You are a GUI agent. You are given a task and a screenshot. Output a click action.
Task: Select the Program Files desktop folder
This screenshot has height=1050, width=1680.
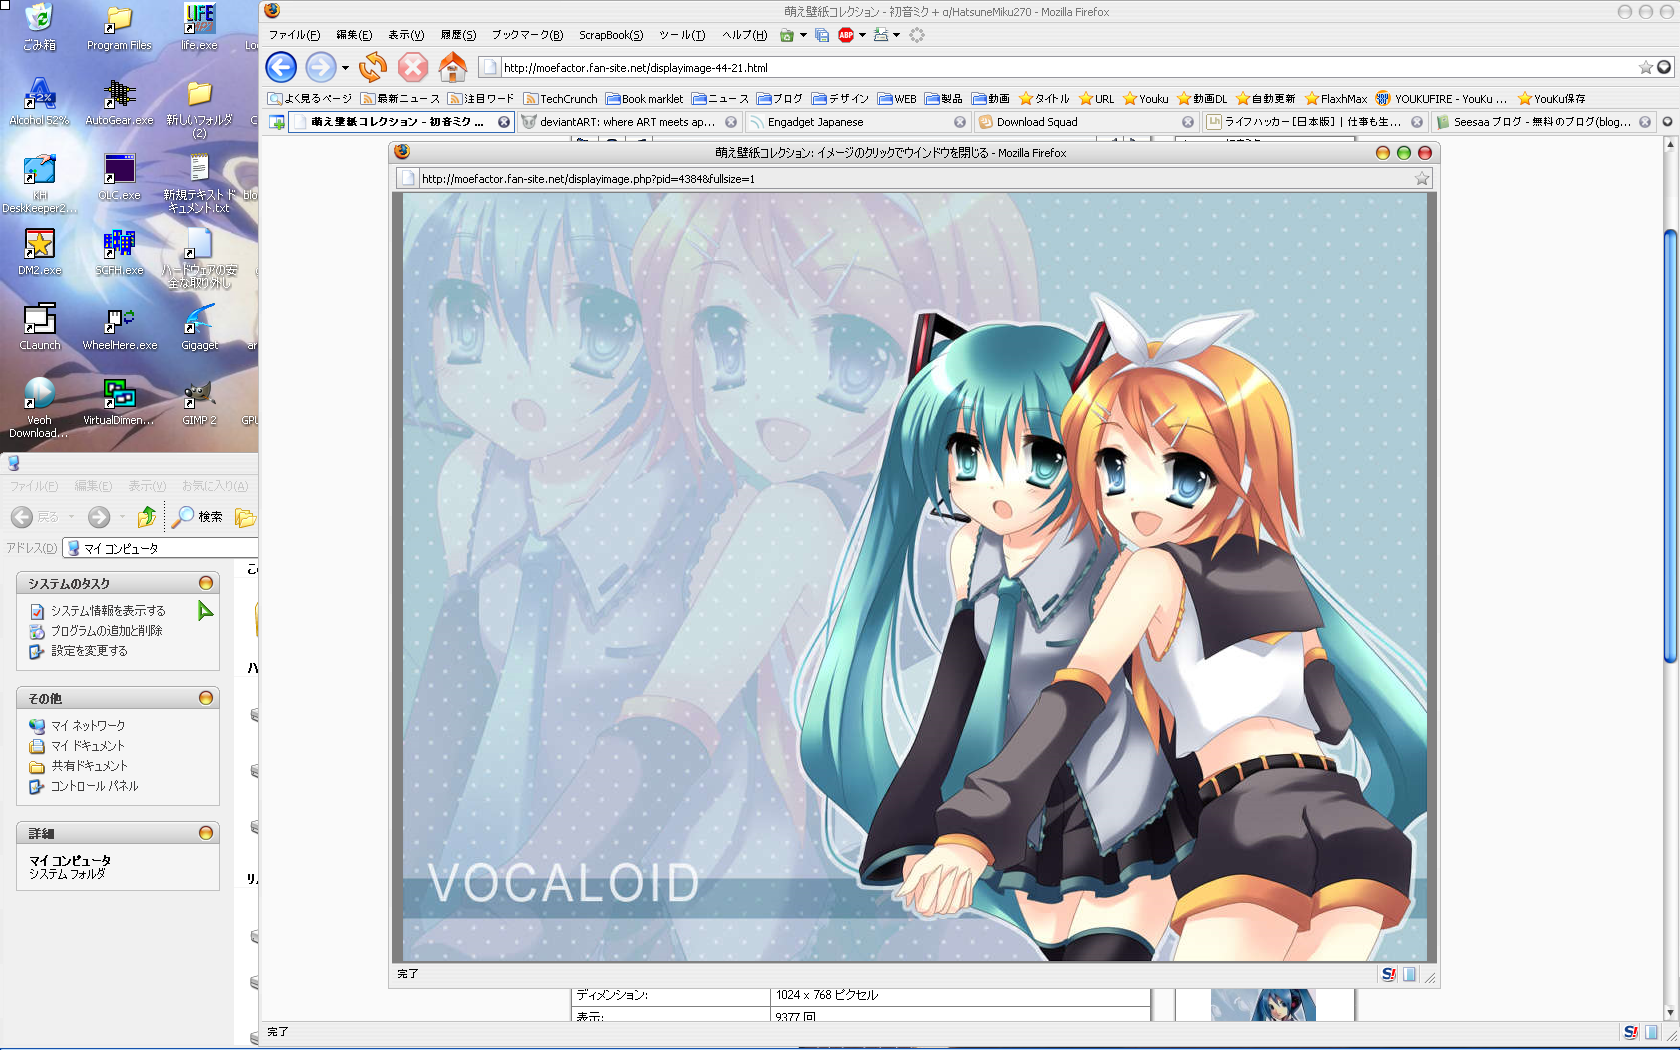tap(119, 27)
